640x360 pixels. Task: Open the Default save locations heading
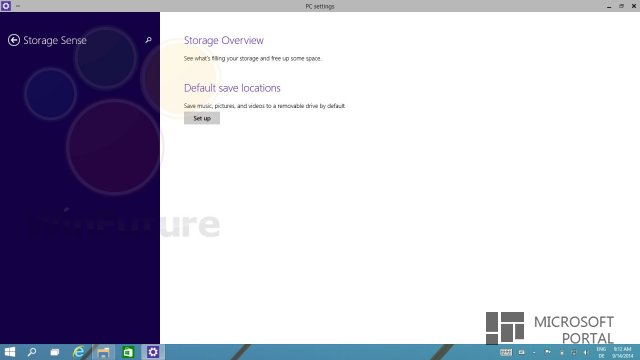pos(232,88)
